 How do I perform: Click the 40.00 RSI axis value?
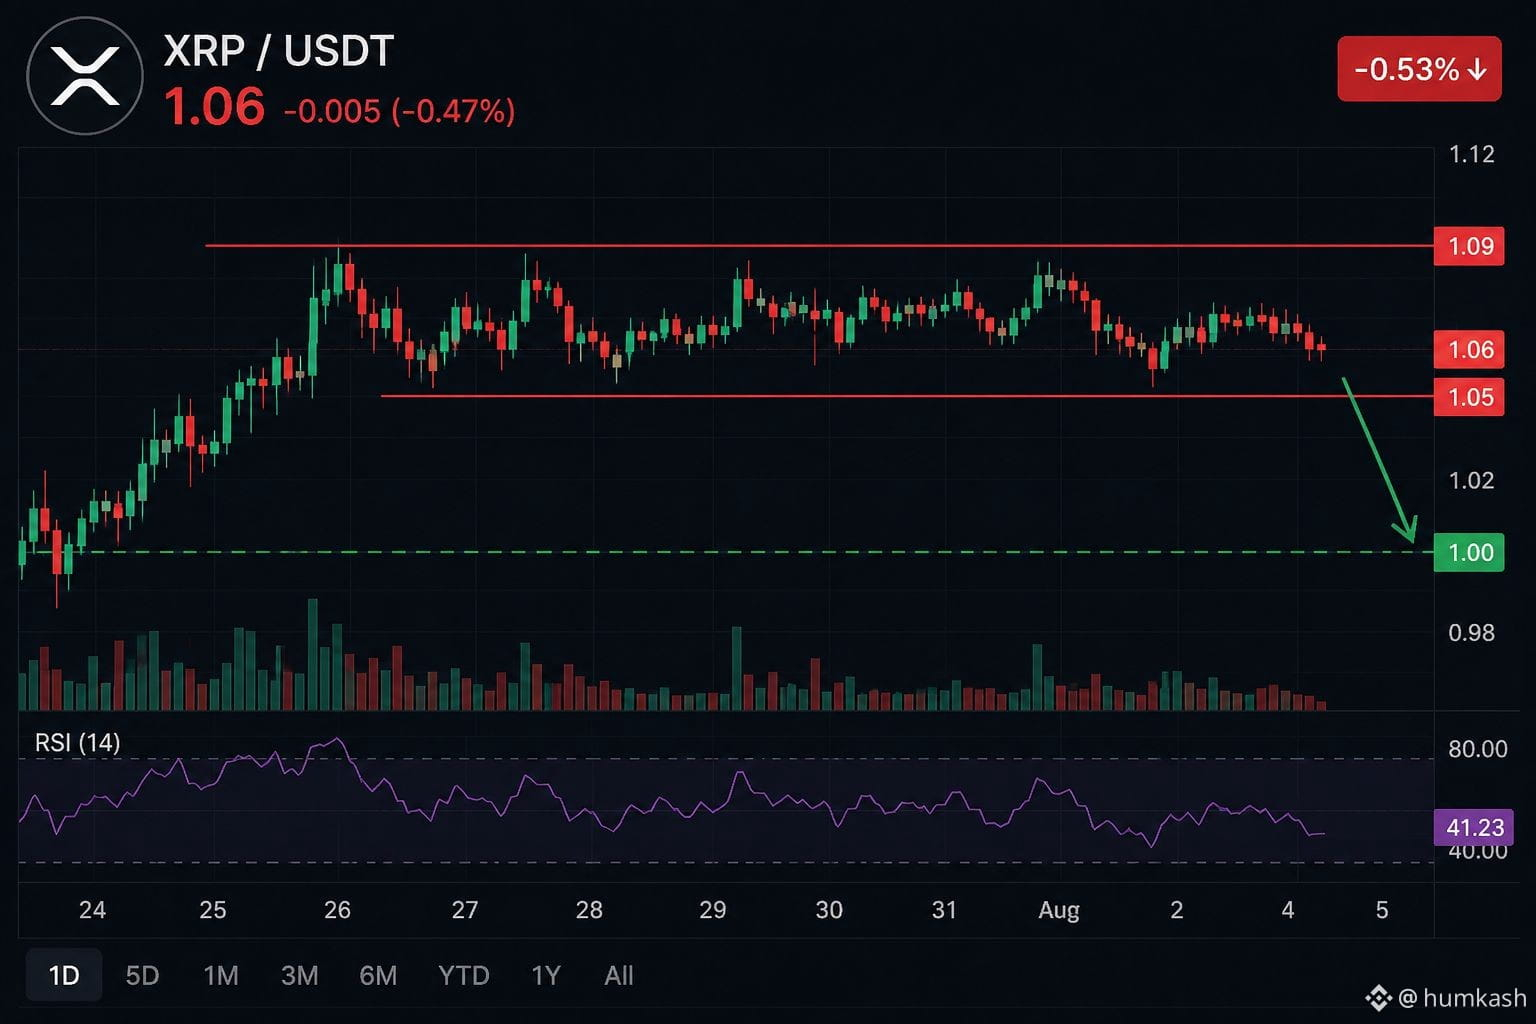(x=1477, y=852)
